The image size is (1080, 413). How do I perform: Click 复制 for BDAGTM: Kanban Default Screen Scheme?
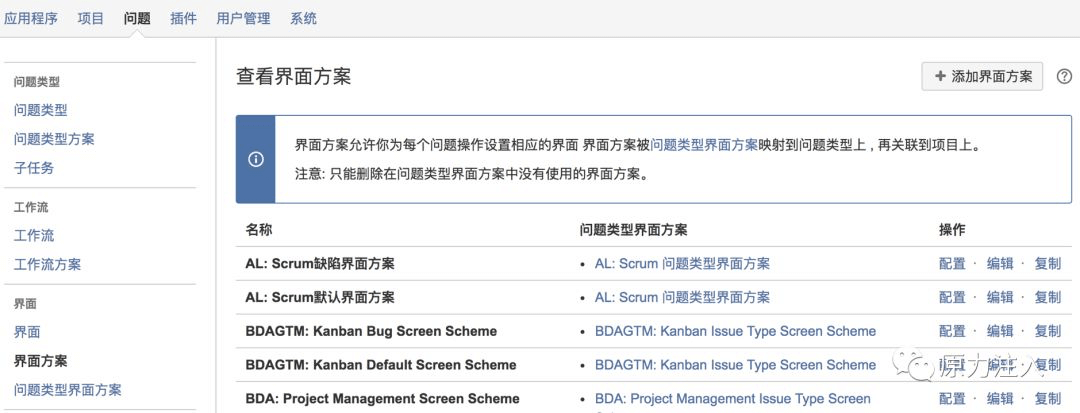coord(1048,365)
